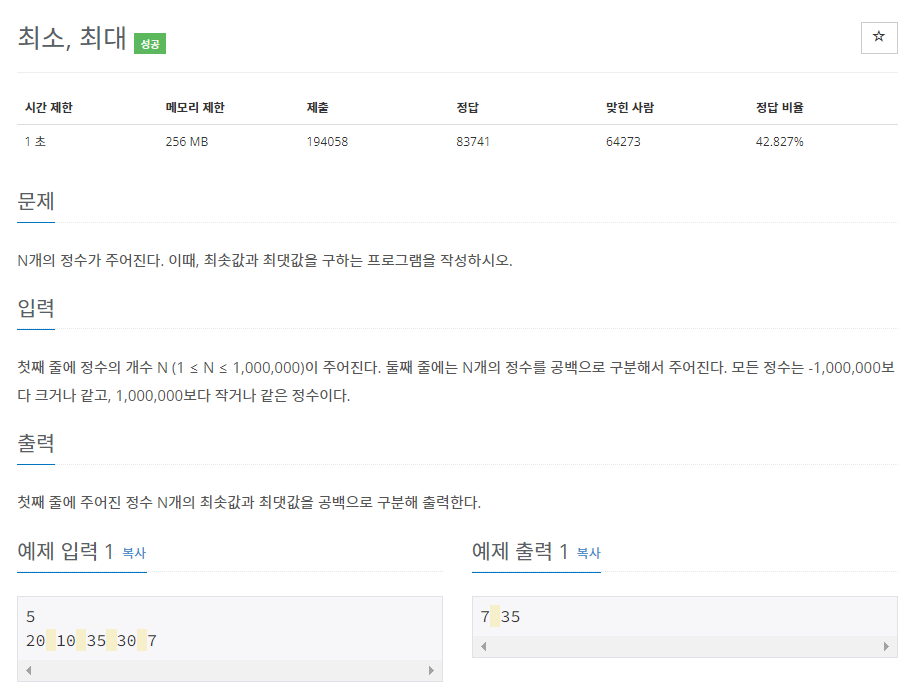Click the 예제 출력 1 heading
Viewport: 916px width, 698px height.
(520, 551)
